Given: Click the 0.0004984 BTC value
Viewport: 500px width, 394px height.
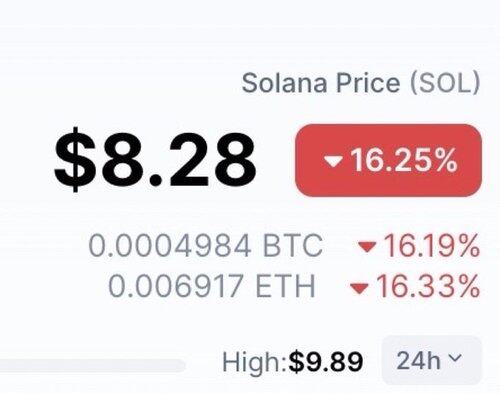Looking at the screenshot, I should pos(206,246).
